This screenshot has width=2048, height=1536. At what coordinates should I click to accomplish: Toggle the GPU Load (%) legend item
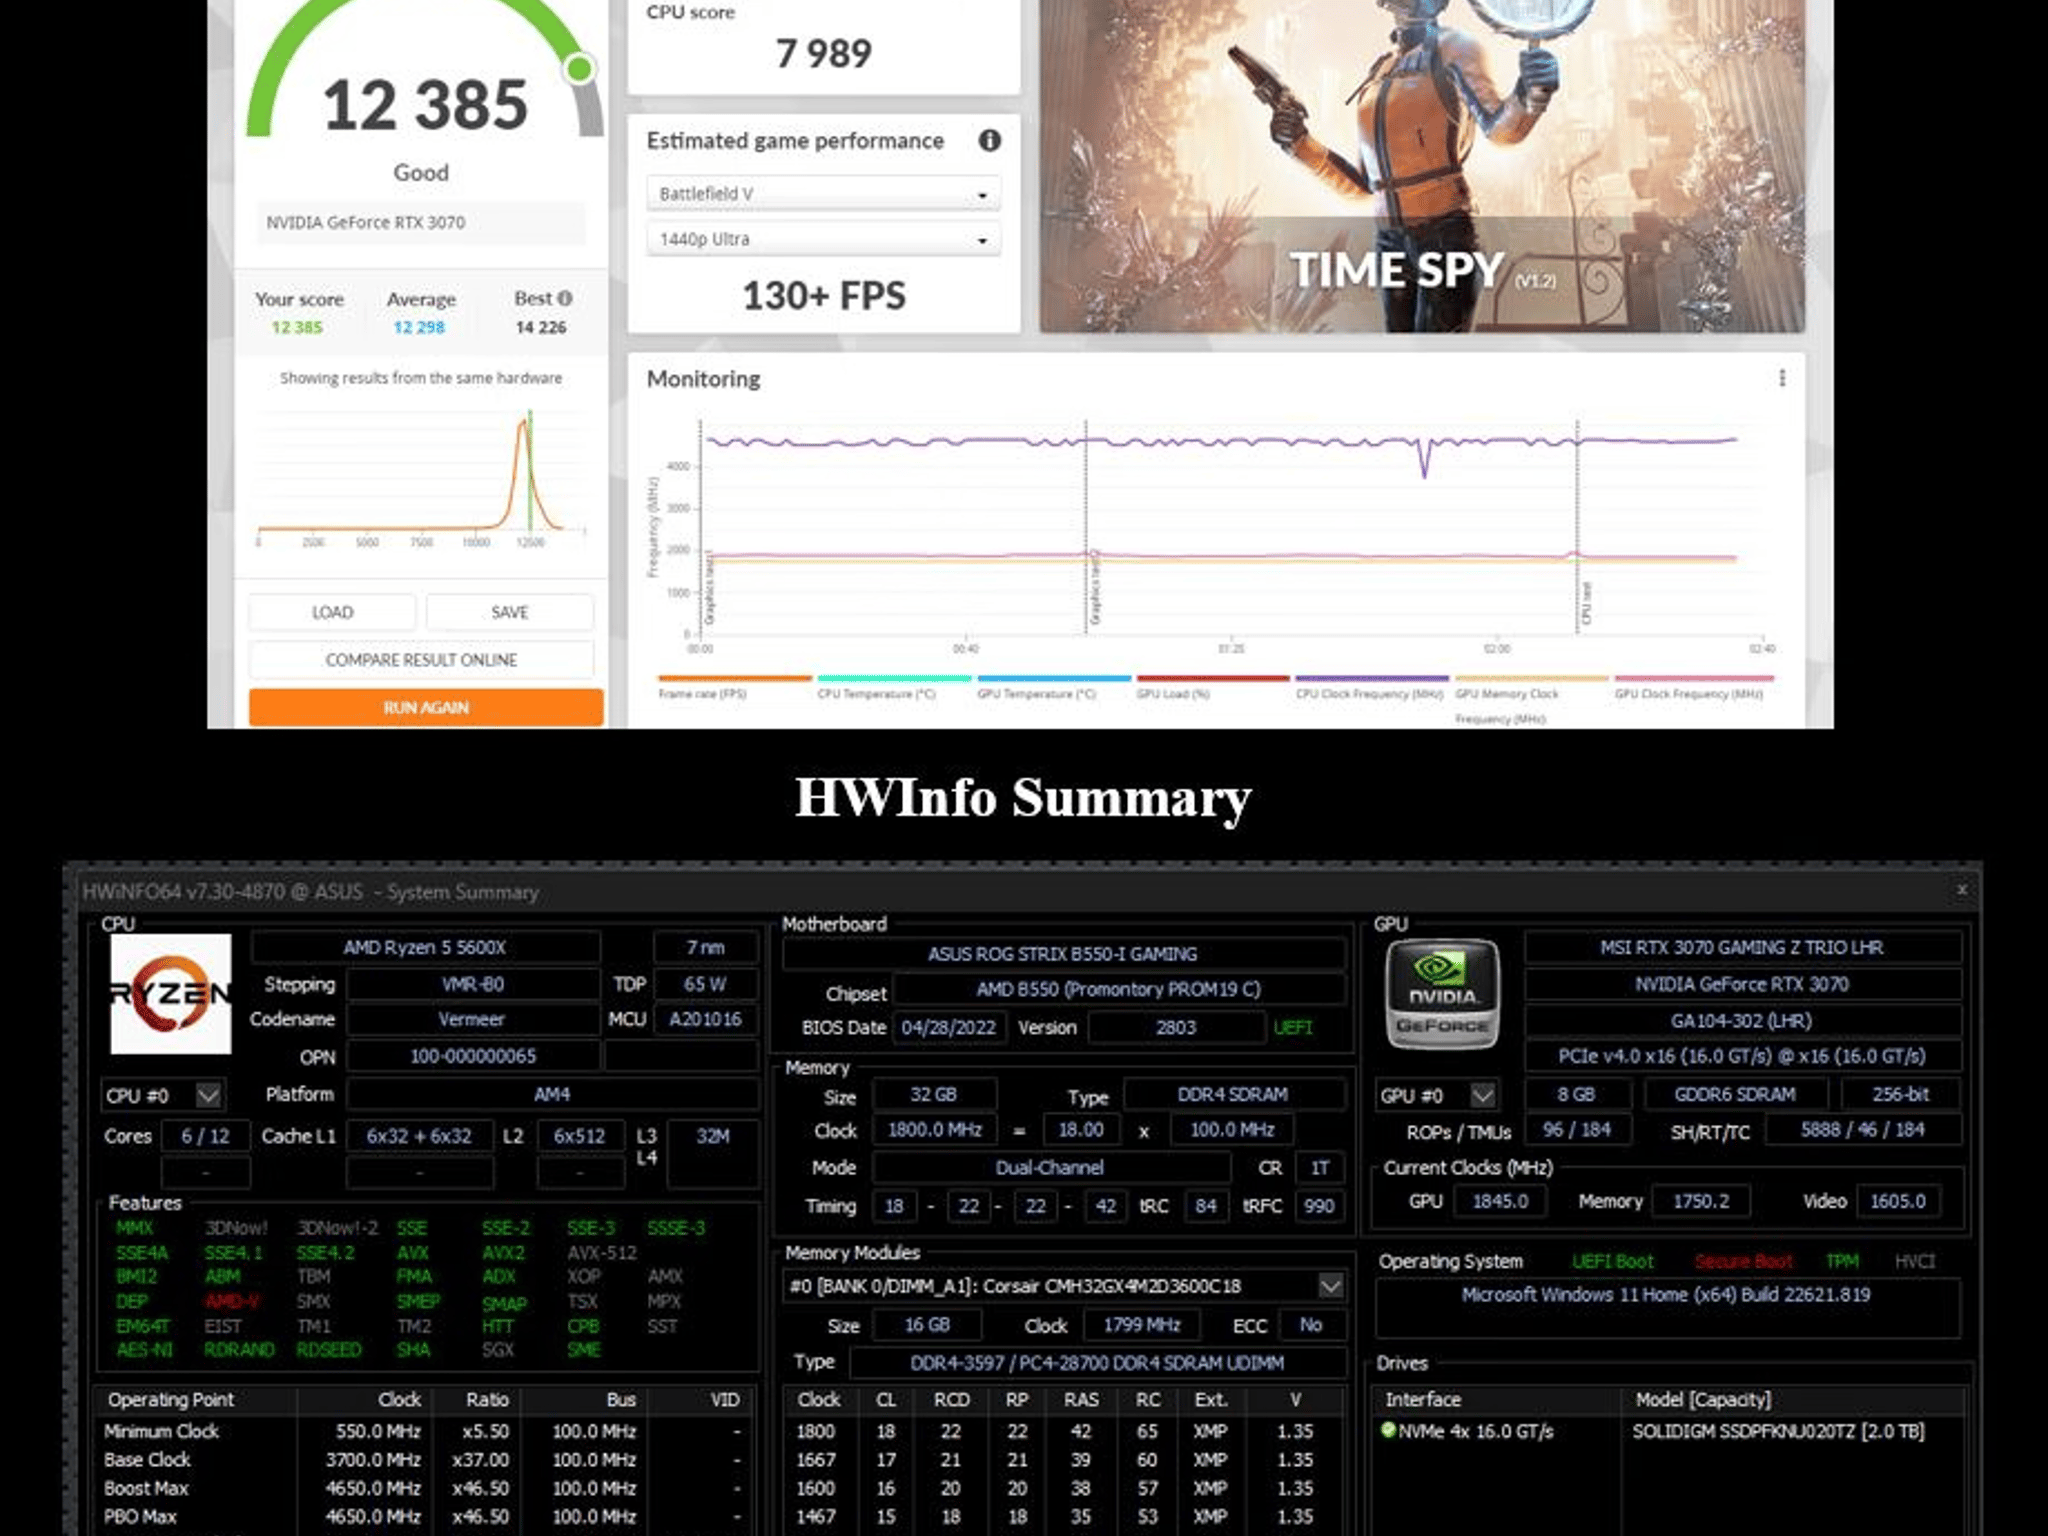coord(1212,687)
